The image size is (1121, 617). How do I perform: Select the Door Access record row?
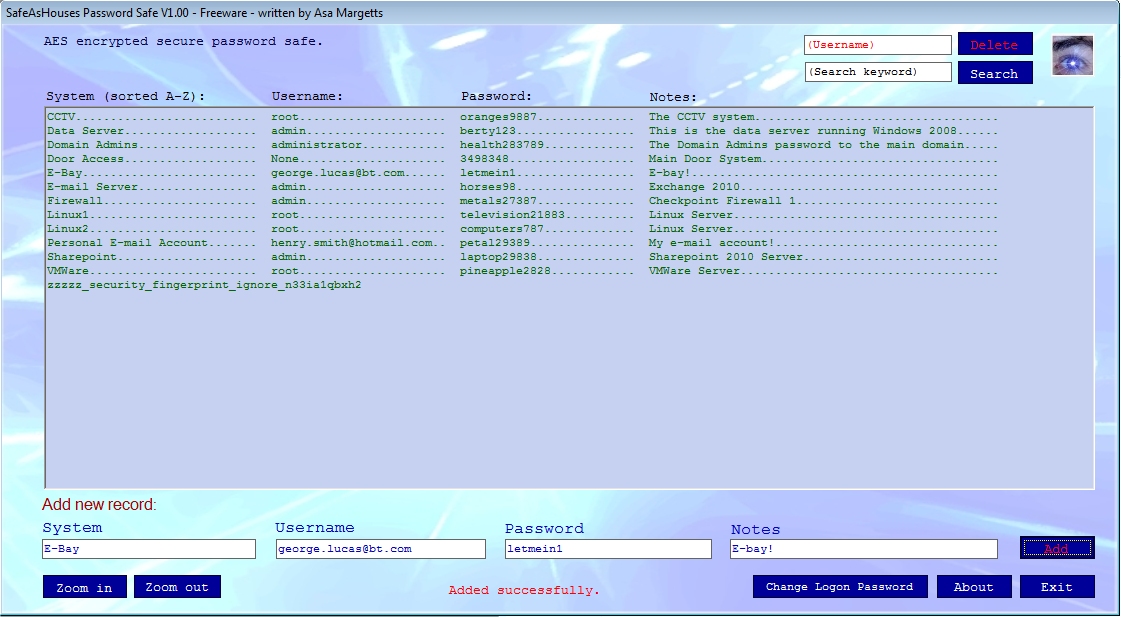pos(522,159)
